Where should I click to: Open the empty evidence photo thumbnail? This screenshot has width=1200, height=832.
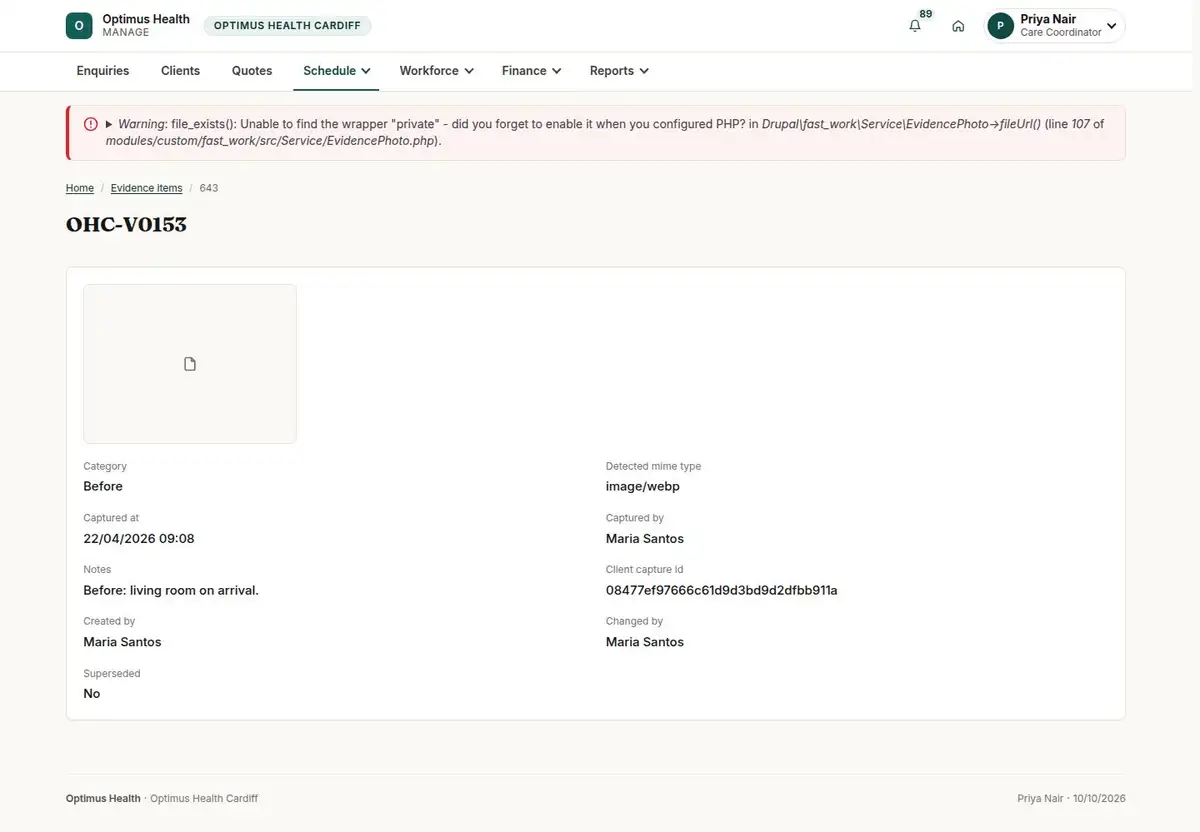pos(190,364)
